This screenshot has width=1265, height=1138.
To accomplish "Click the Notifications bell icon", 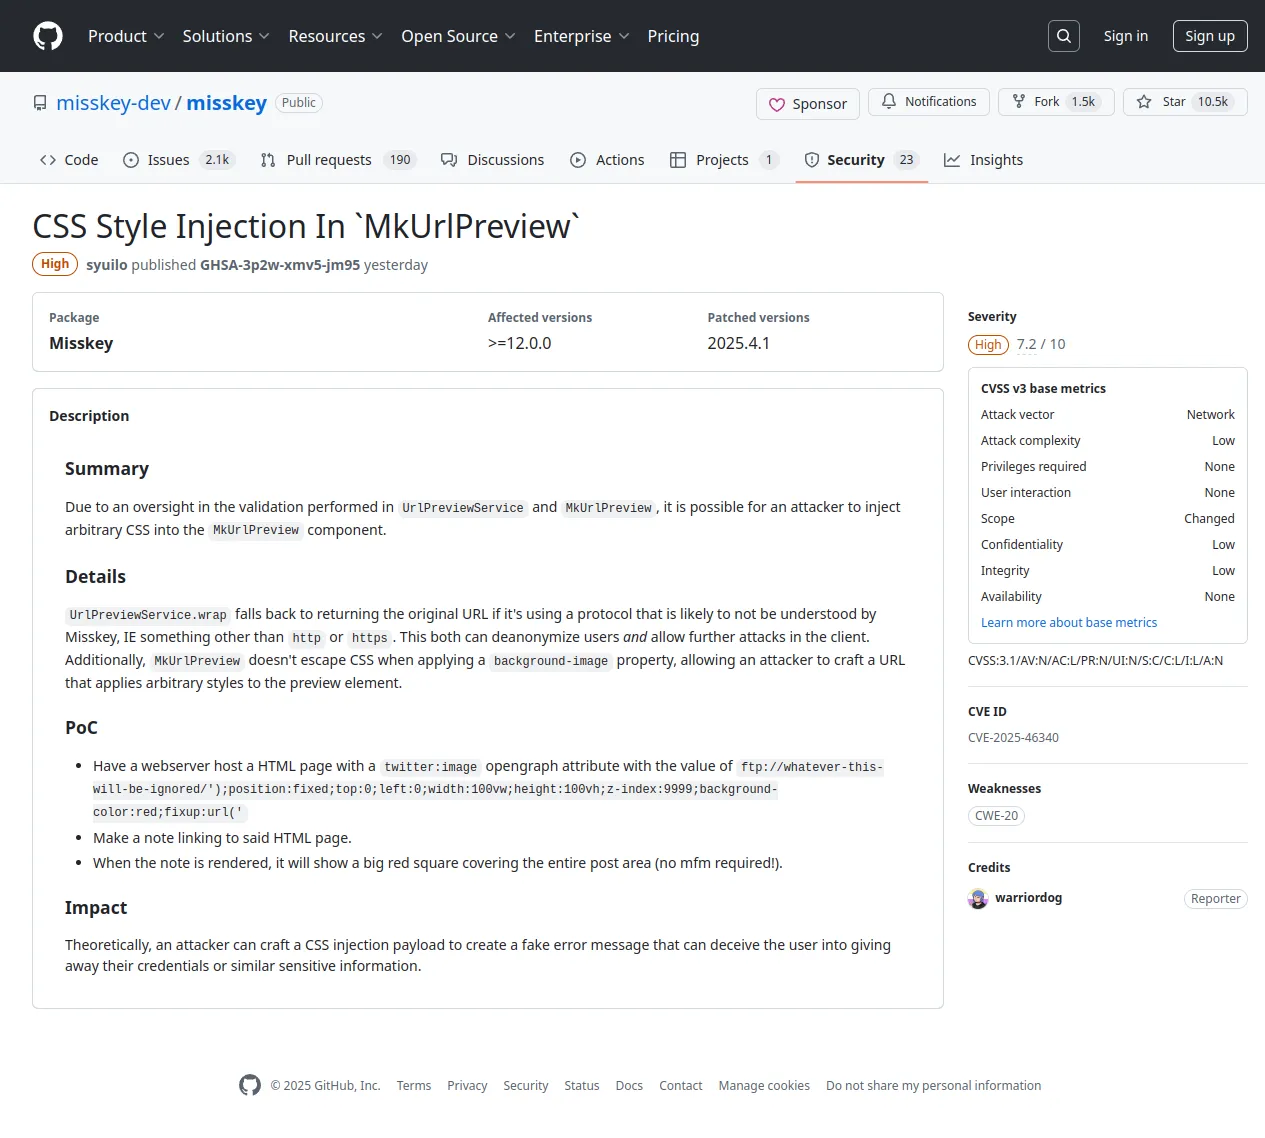I will (889, 102).
